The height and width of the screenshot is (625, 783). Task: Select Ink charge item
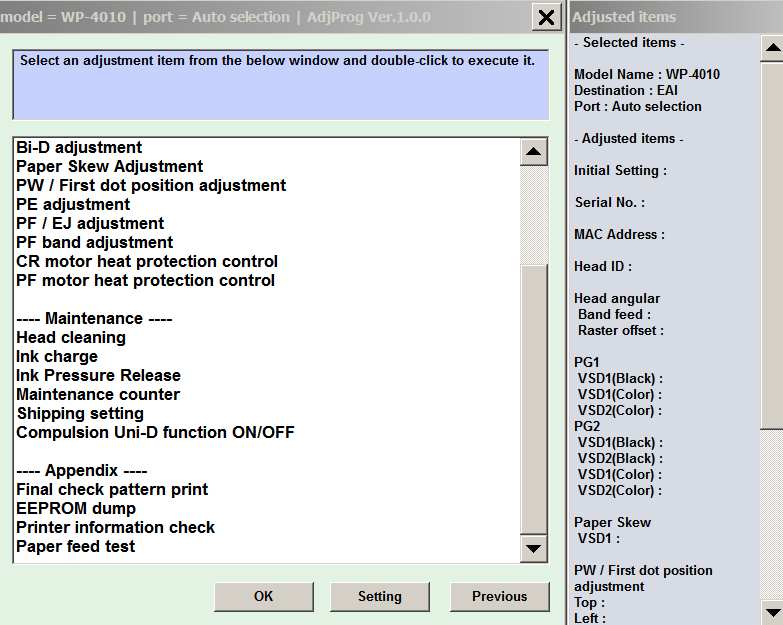point(57,357)
